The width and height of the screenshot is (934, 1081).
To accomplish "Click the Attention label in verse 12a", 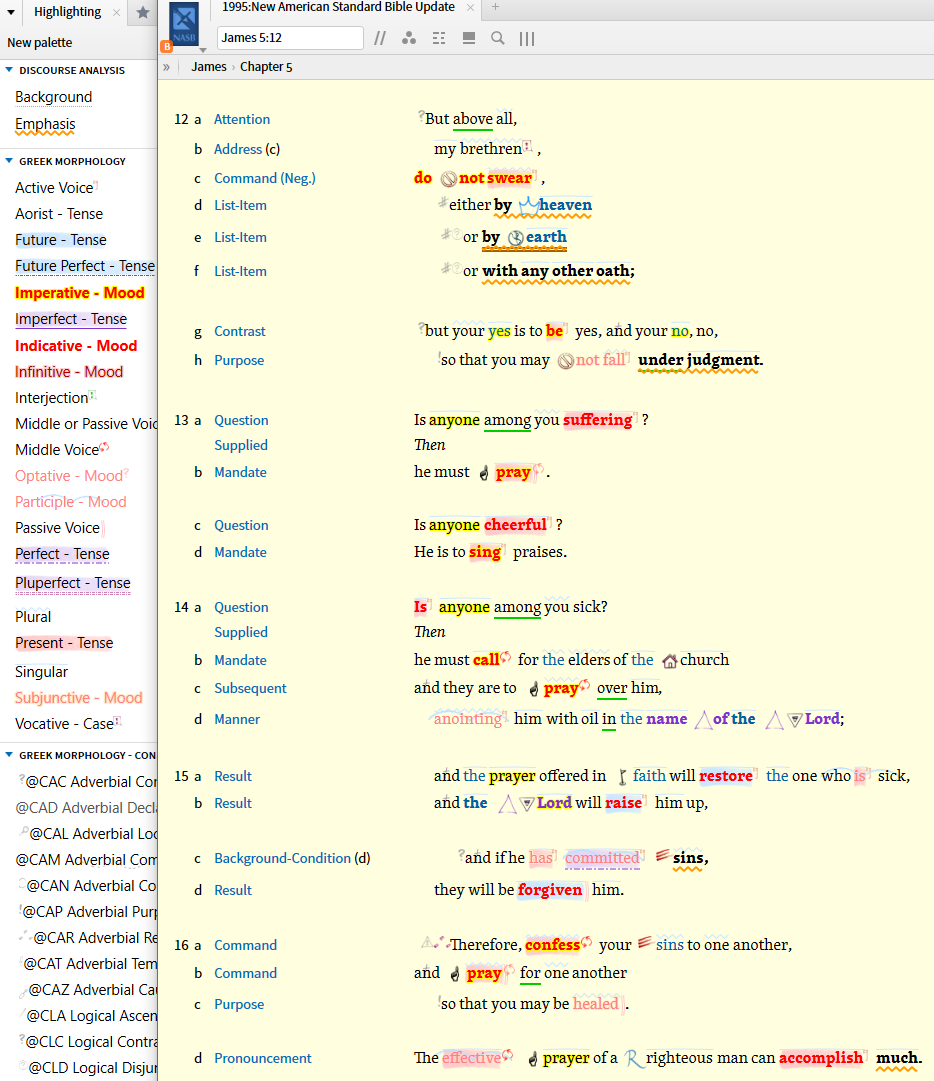I will 242,119.
